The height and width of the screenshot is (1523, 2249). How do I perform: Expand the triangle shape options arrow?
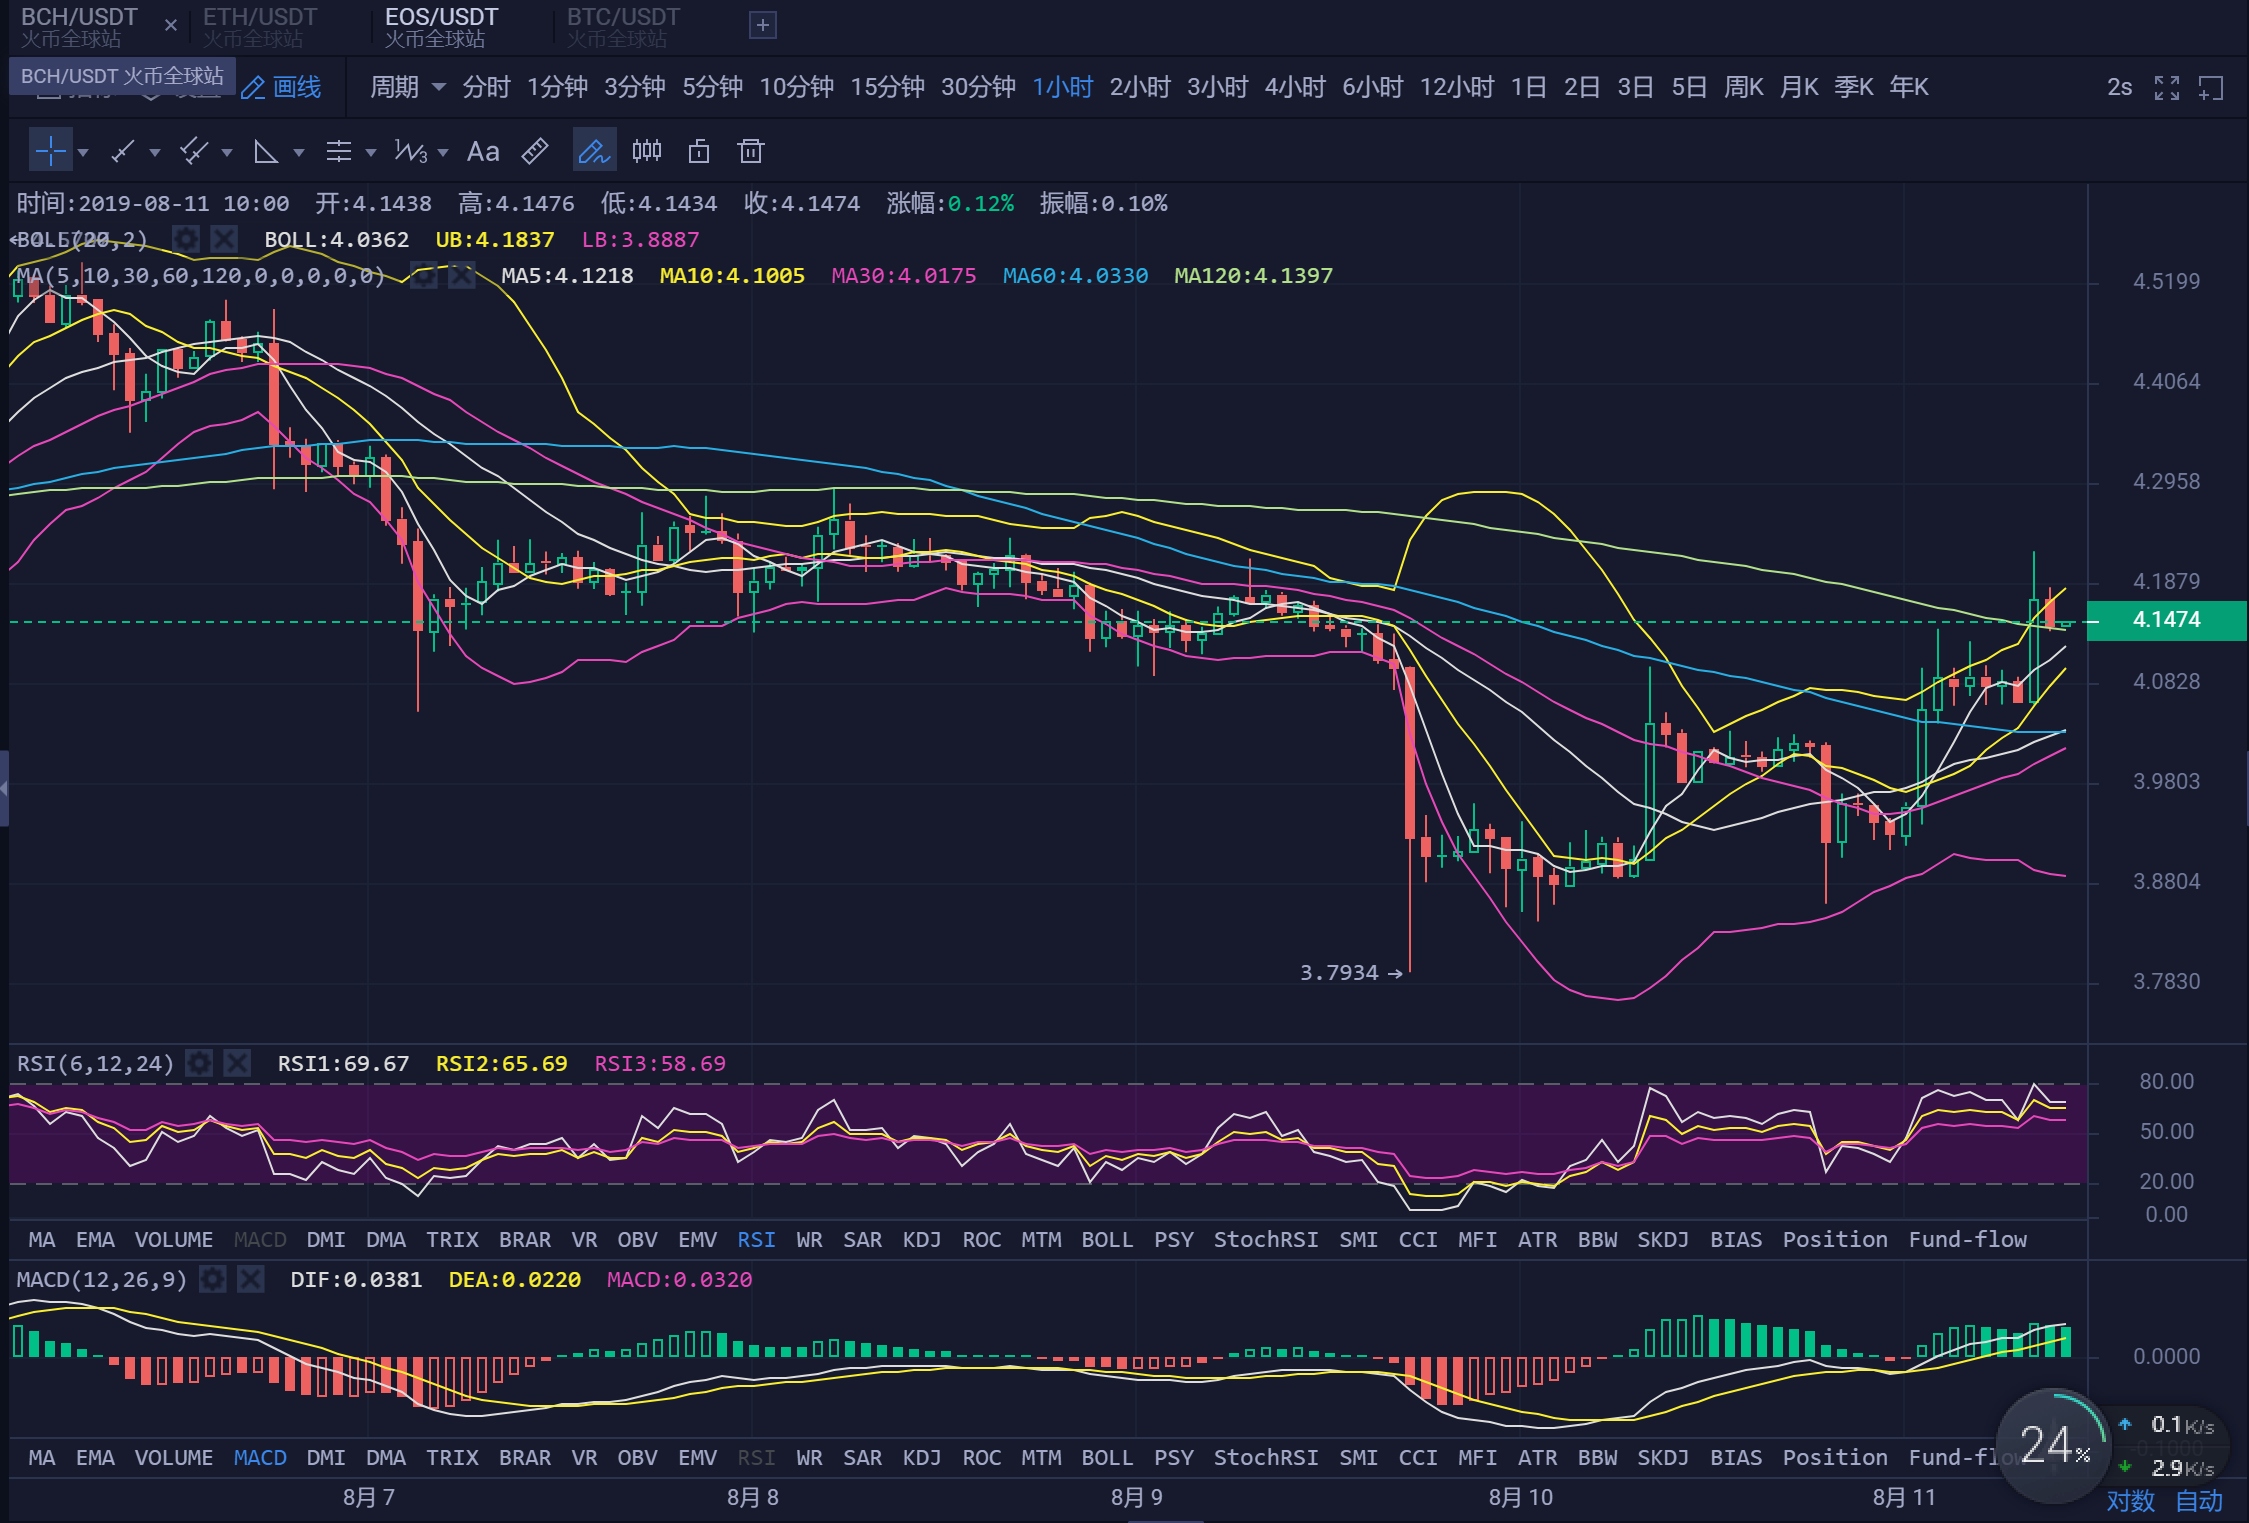[x=299, y=152]
